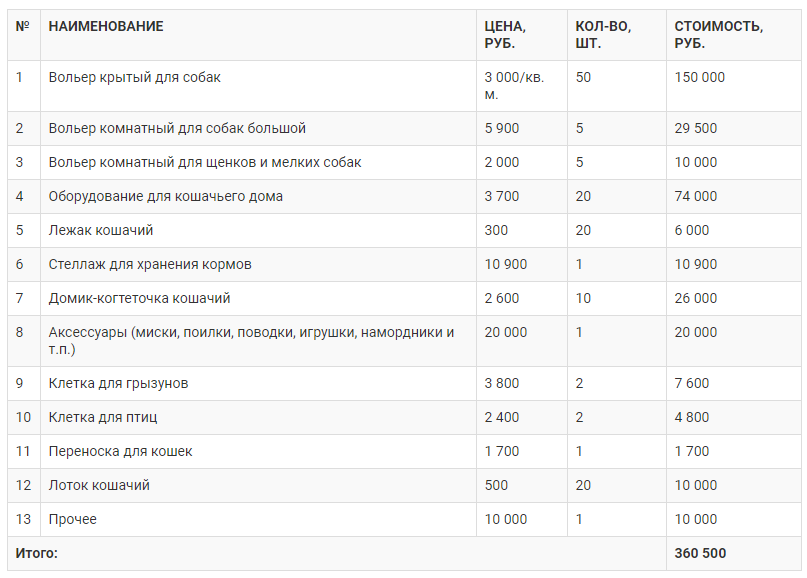
Task: Select the price cell 10 900
Action: click(522, 264)
